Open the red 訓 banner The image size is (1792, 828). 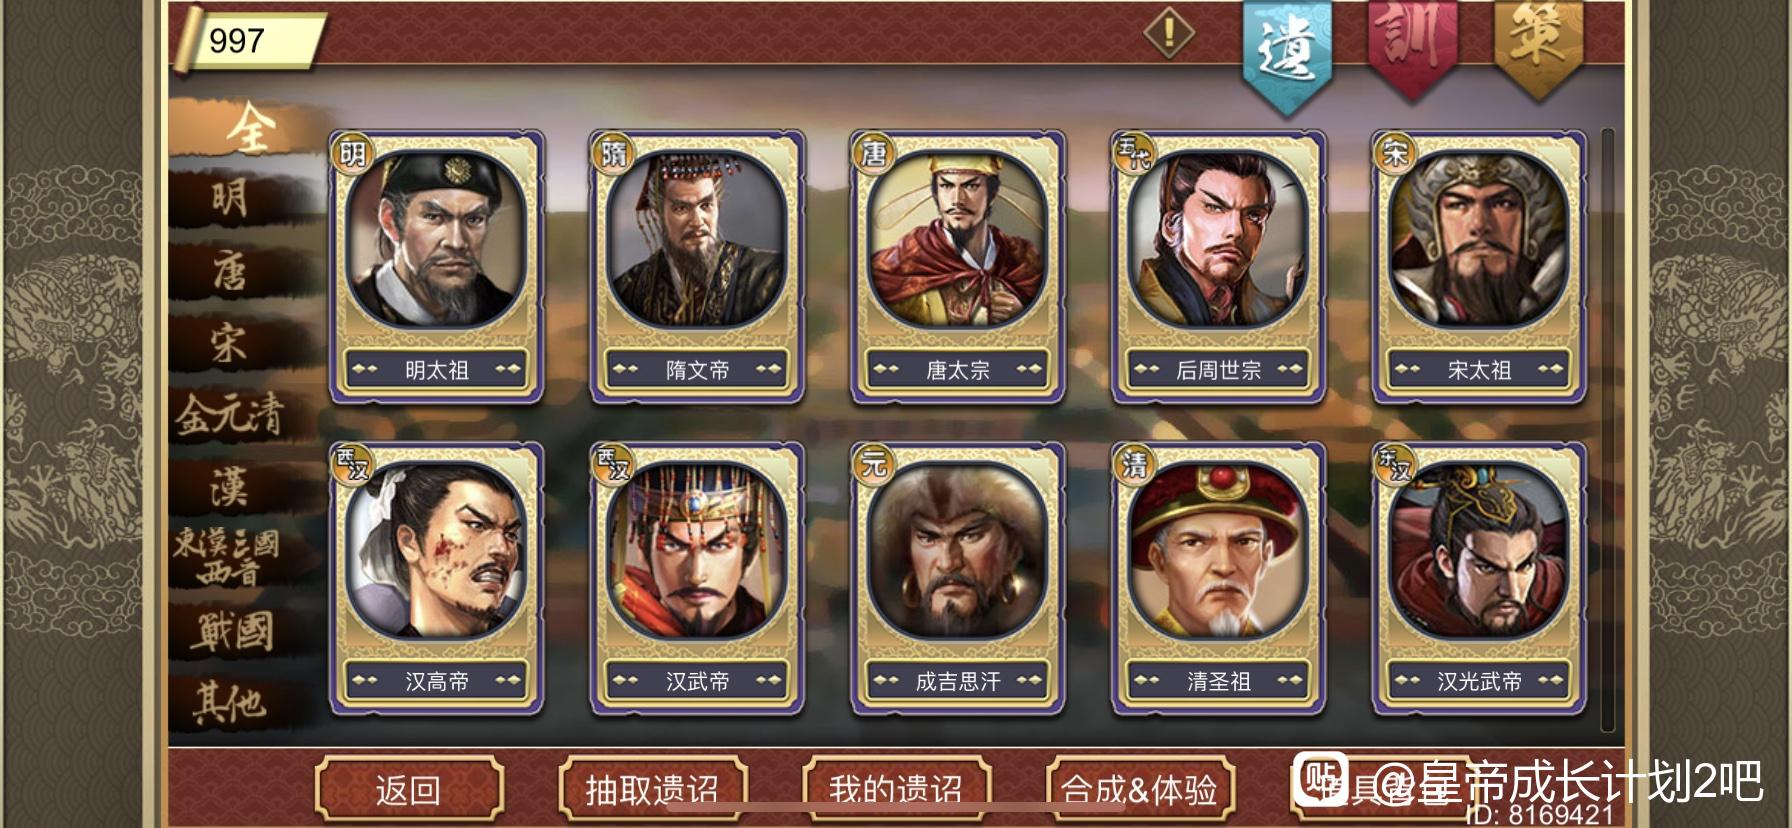(x=1411, y=45)
